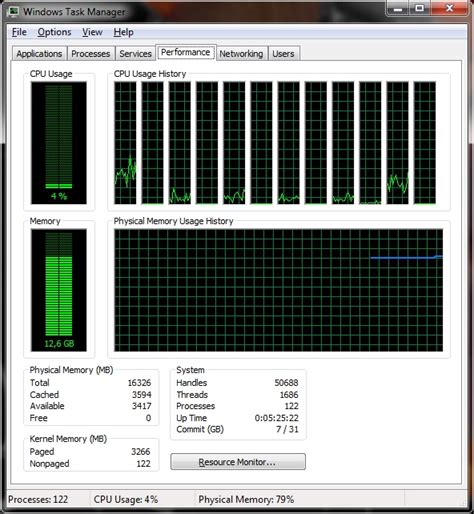Open the Help menu

[123, 32]
